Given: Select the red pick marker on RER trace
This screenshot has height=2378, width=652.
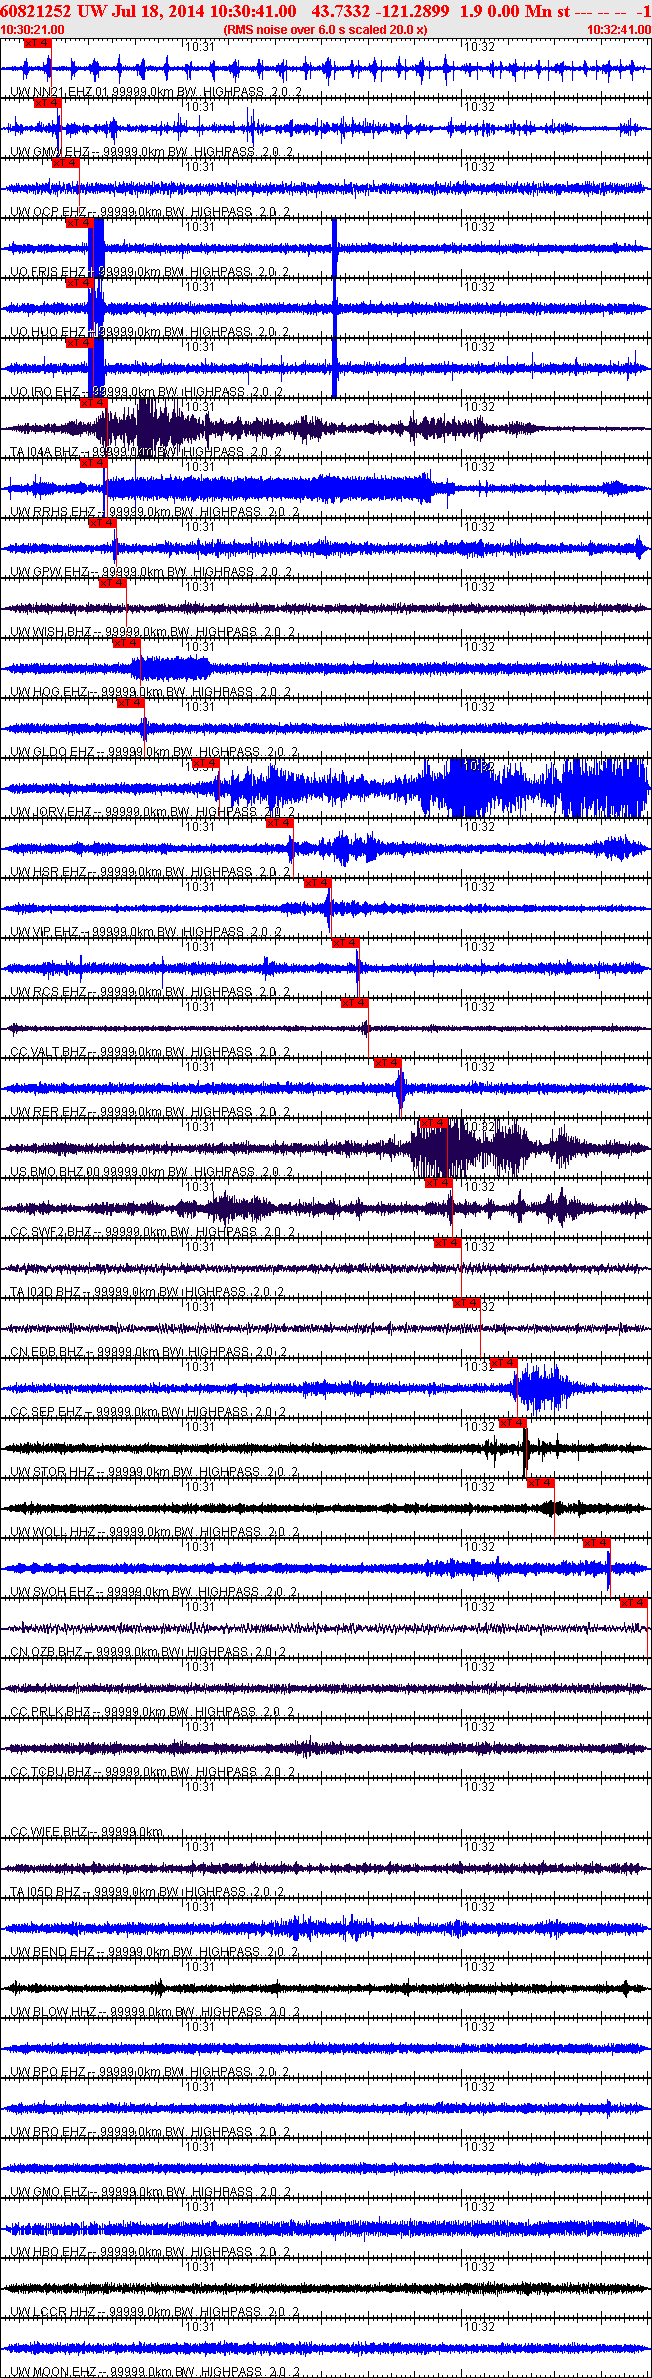Looking at the screenshot, I should [388, 1063].
